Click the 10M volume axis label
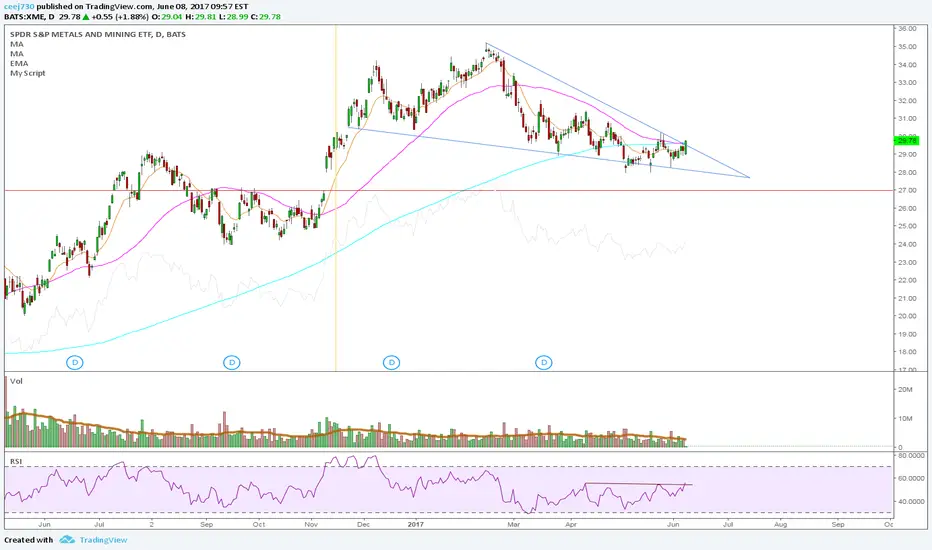The height and width of the screenshot is (550, 932). [905, 419]
